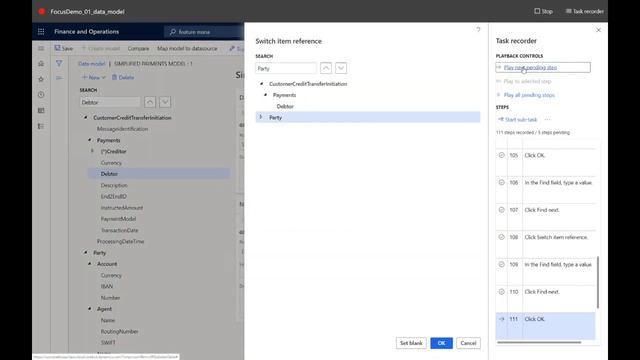The width and height of the screenshot is (640, 360).
Task: Open the Home icon in sidebar
Action: click(41, 64)
